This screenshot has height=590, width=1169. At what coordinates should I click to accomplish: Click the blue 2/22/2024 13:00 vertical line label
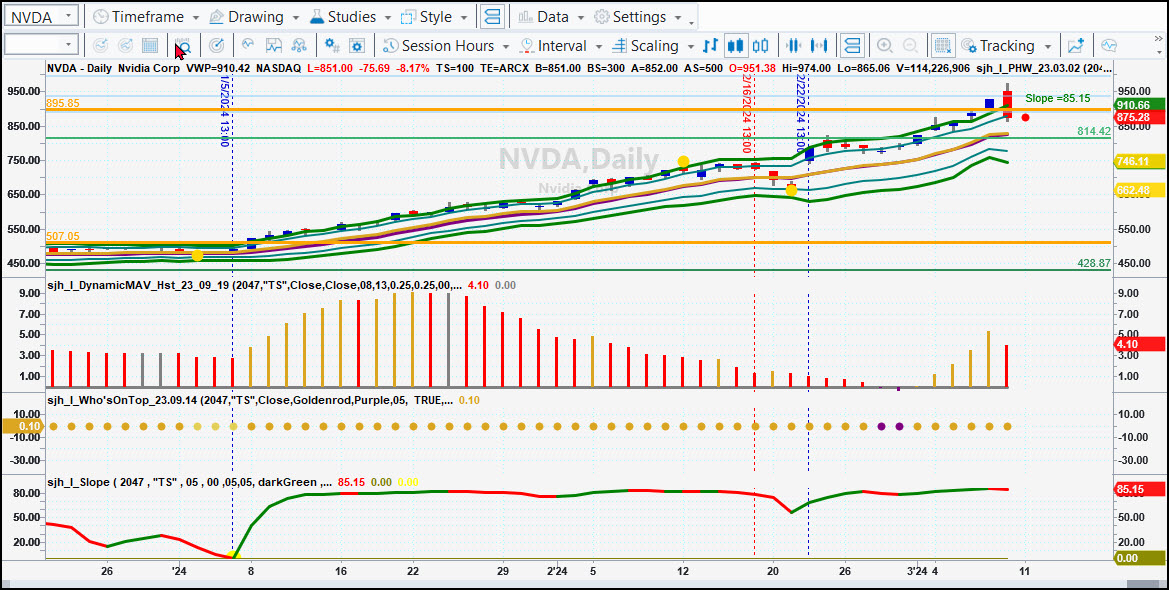pyautogui.click(x=800, y=115)
